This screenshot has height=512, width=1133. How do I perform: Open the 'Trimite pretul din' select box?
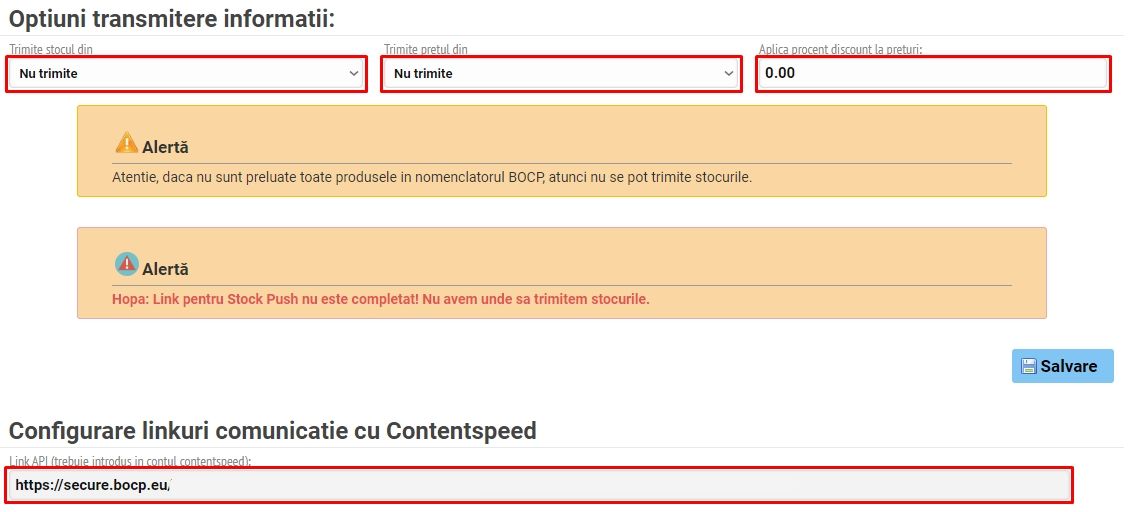click(x=561, y=74)
